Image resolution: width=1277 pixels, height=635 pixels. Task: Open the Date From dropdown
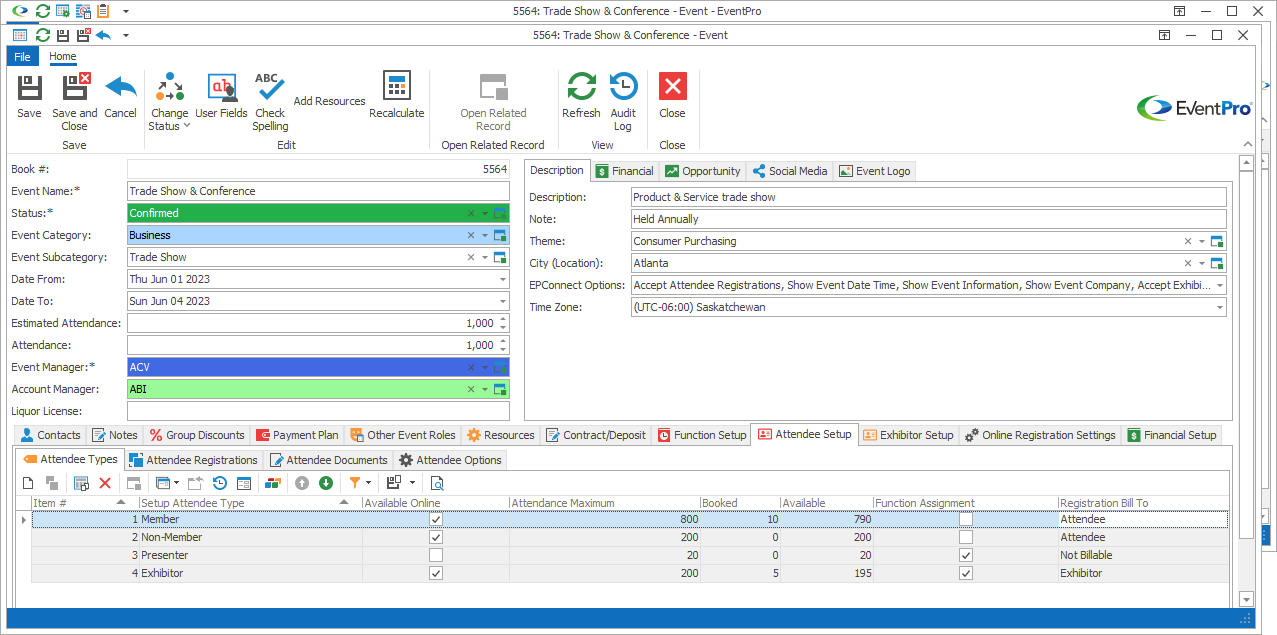pos(503,279)
